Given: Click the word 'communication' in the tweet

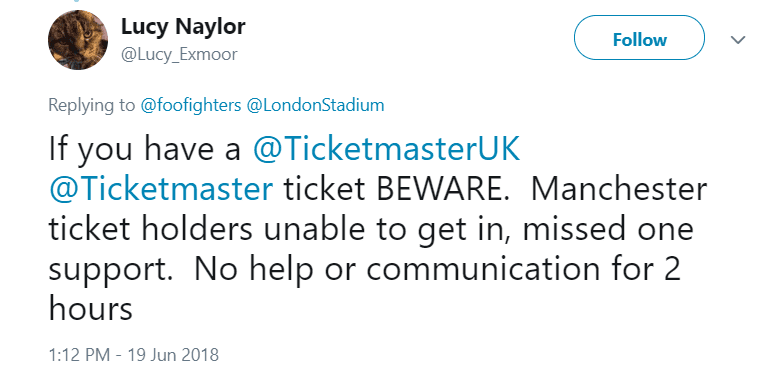Looking at the screenshot, I should 490,269.
